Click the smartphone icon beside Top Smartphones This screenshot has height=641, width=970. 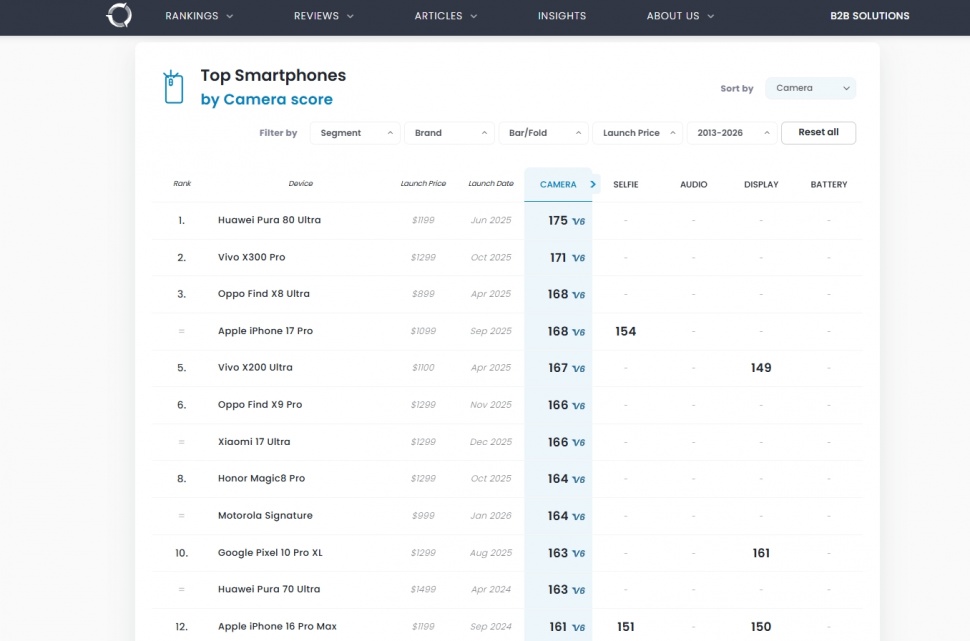click(174, 88)
